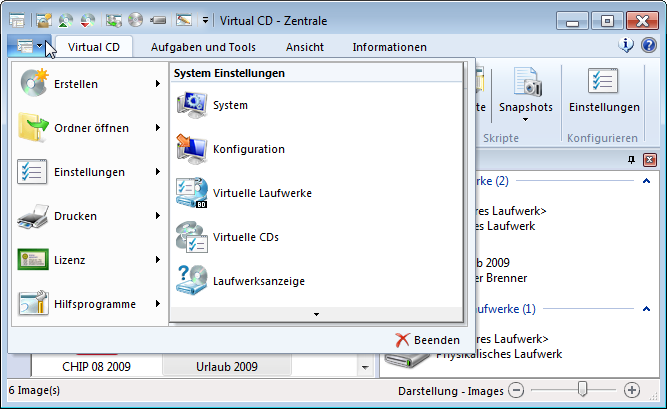
Task: Click Beenden to exit
Action: [x=428, y=340]
